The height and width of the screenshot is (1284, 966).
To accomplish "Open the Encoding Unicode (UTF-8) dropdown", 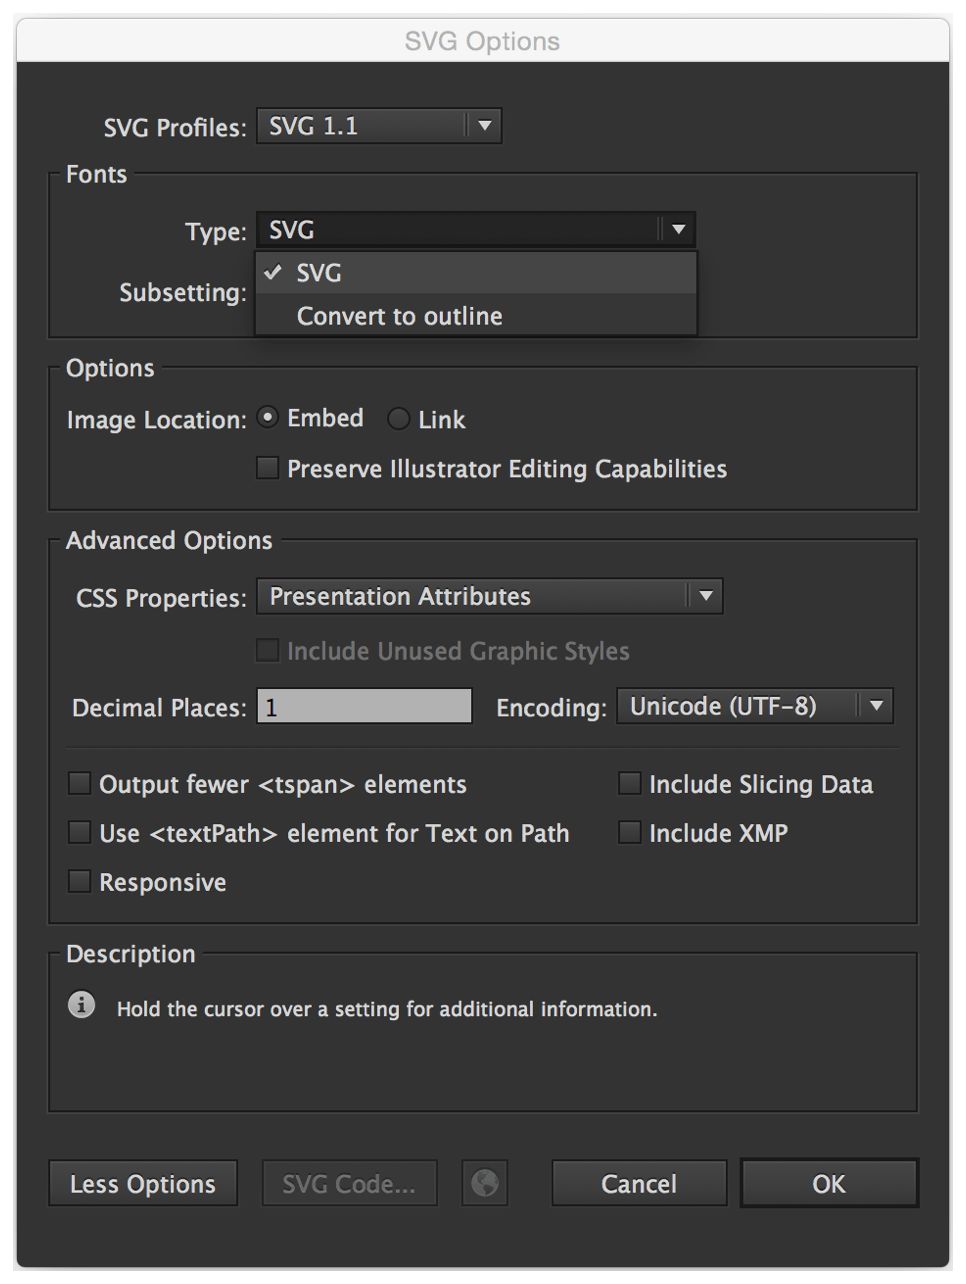I will pyautogui.click(x=755, y=706).
